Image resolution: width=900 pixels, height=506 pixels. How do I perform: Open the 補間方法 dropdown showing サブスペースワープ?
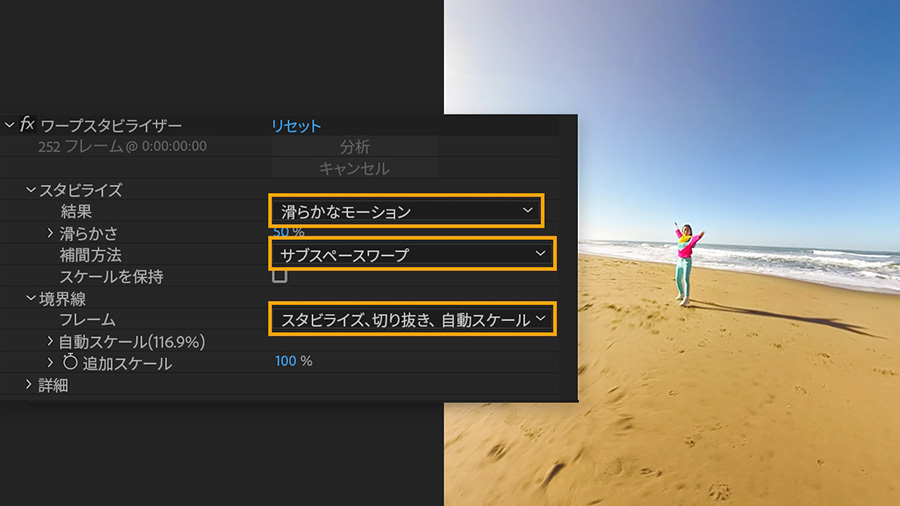(x=412, y=254)
